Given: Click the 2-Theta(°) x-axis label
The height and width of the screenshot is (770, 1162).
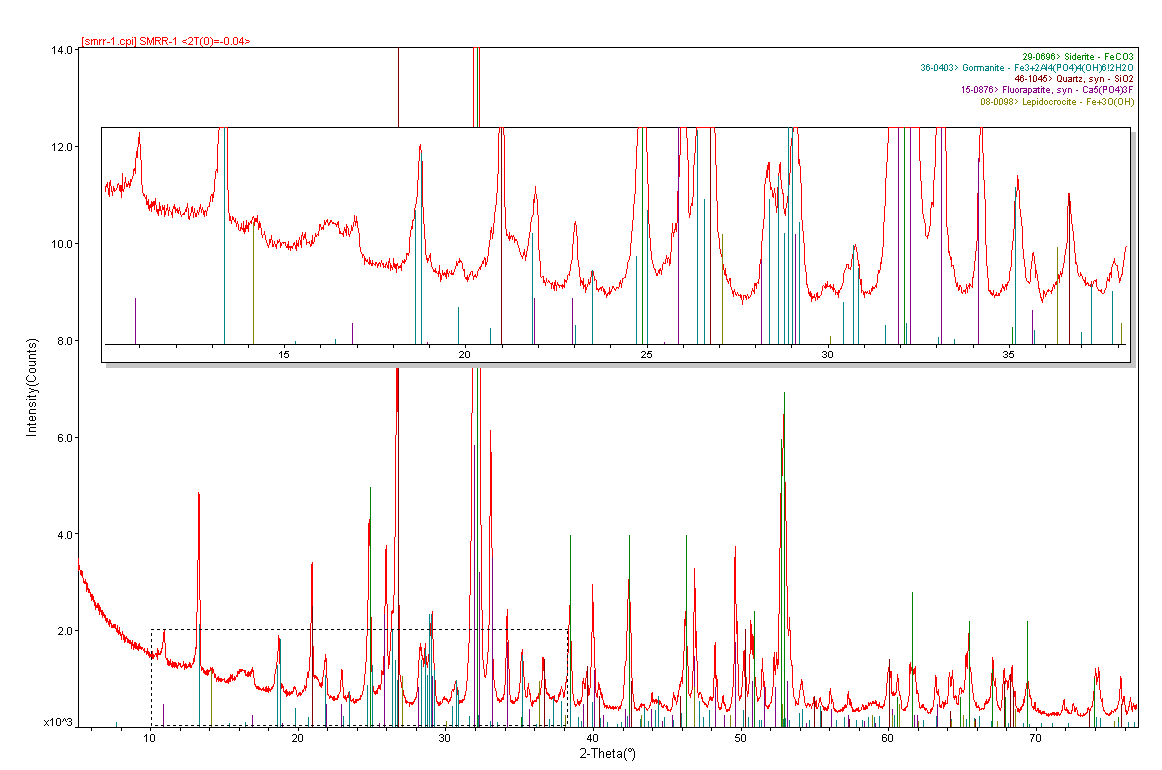Looking at the screenshot, I should pyautogui.click(x=608, y=753).
